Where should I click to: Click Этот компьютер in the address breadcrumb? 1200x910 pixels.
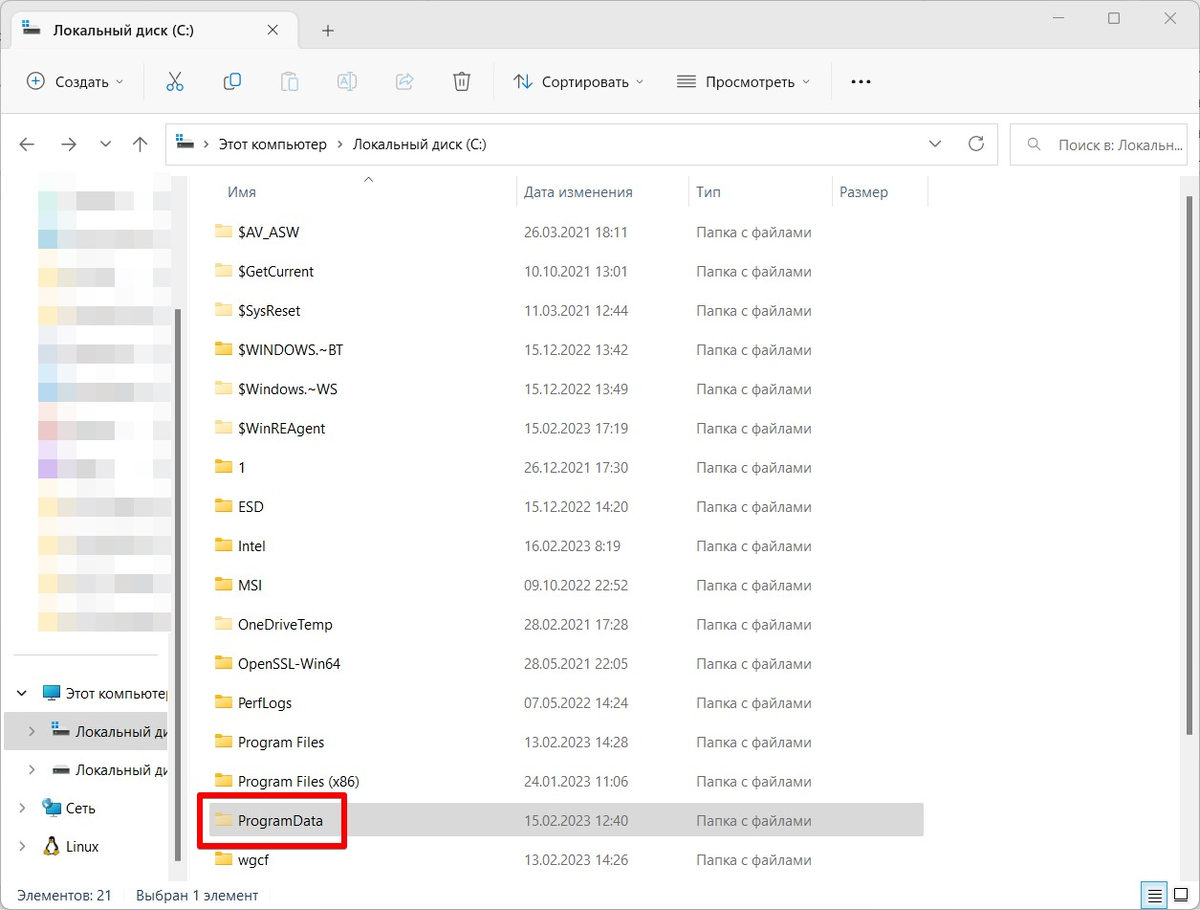click(273, 144)
